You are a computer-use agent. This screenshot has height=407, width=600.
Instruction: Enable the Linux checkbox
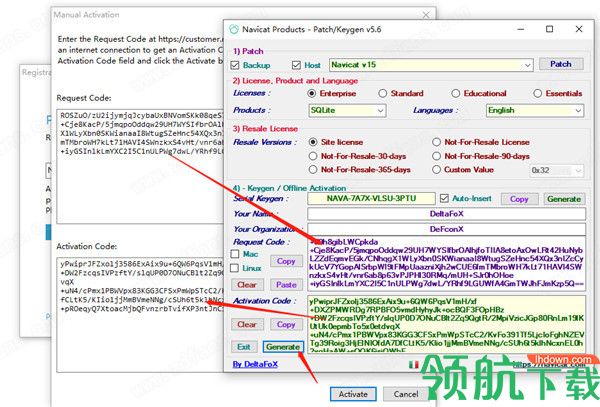click(x=235, y=268)
